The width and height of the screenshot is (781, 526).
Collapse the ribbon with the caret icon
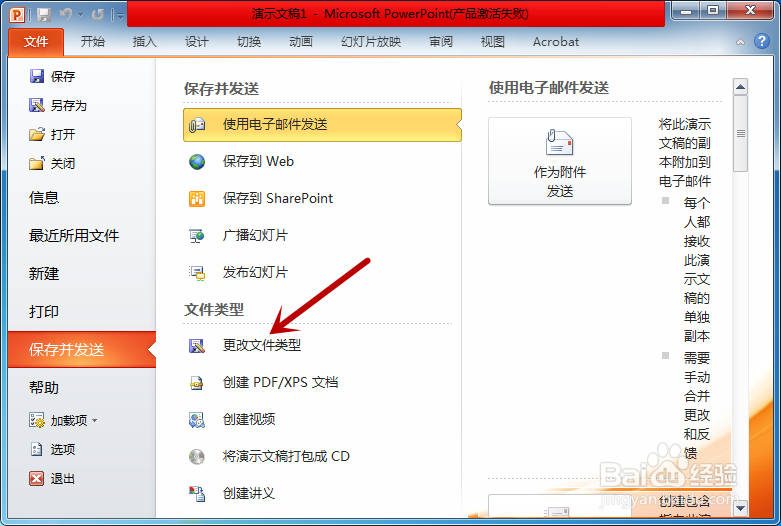point(741,42)
